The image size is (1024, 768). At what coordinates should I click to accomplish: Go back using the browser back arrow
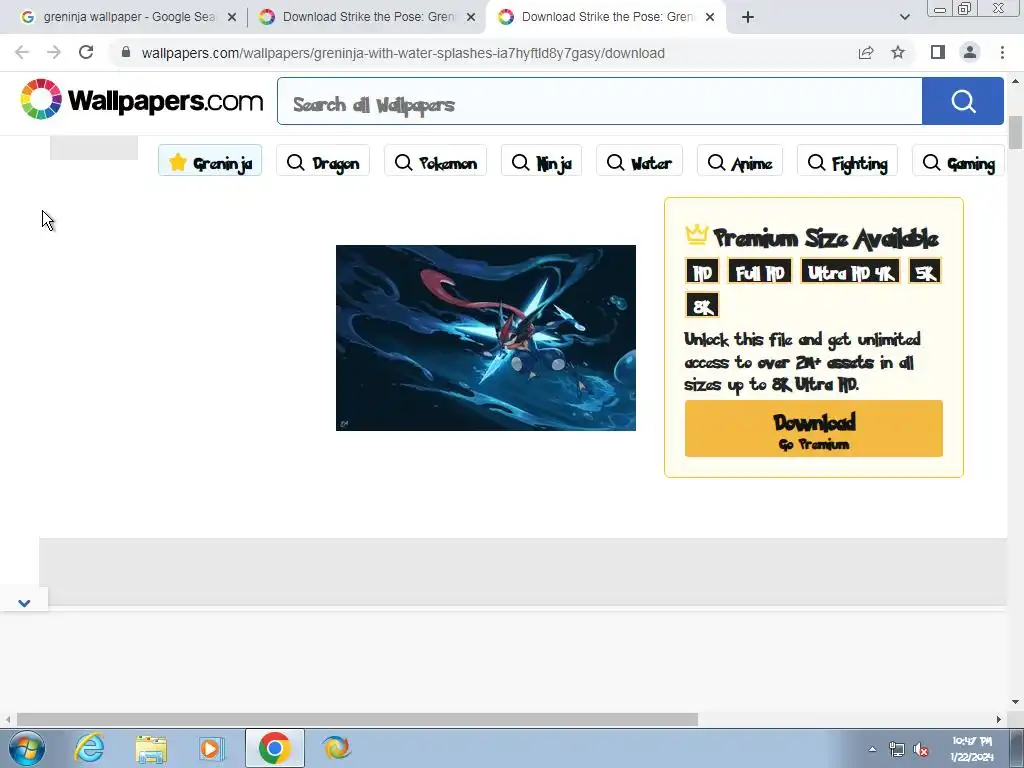click(x=22, y=53)
